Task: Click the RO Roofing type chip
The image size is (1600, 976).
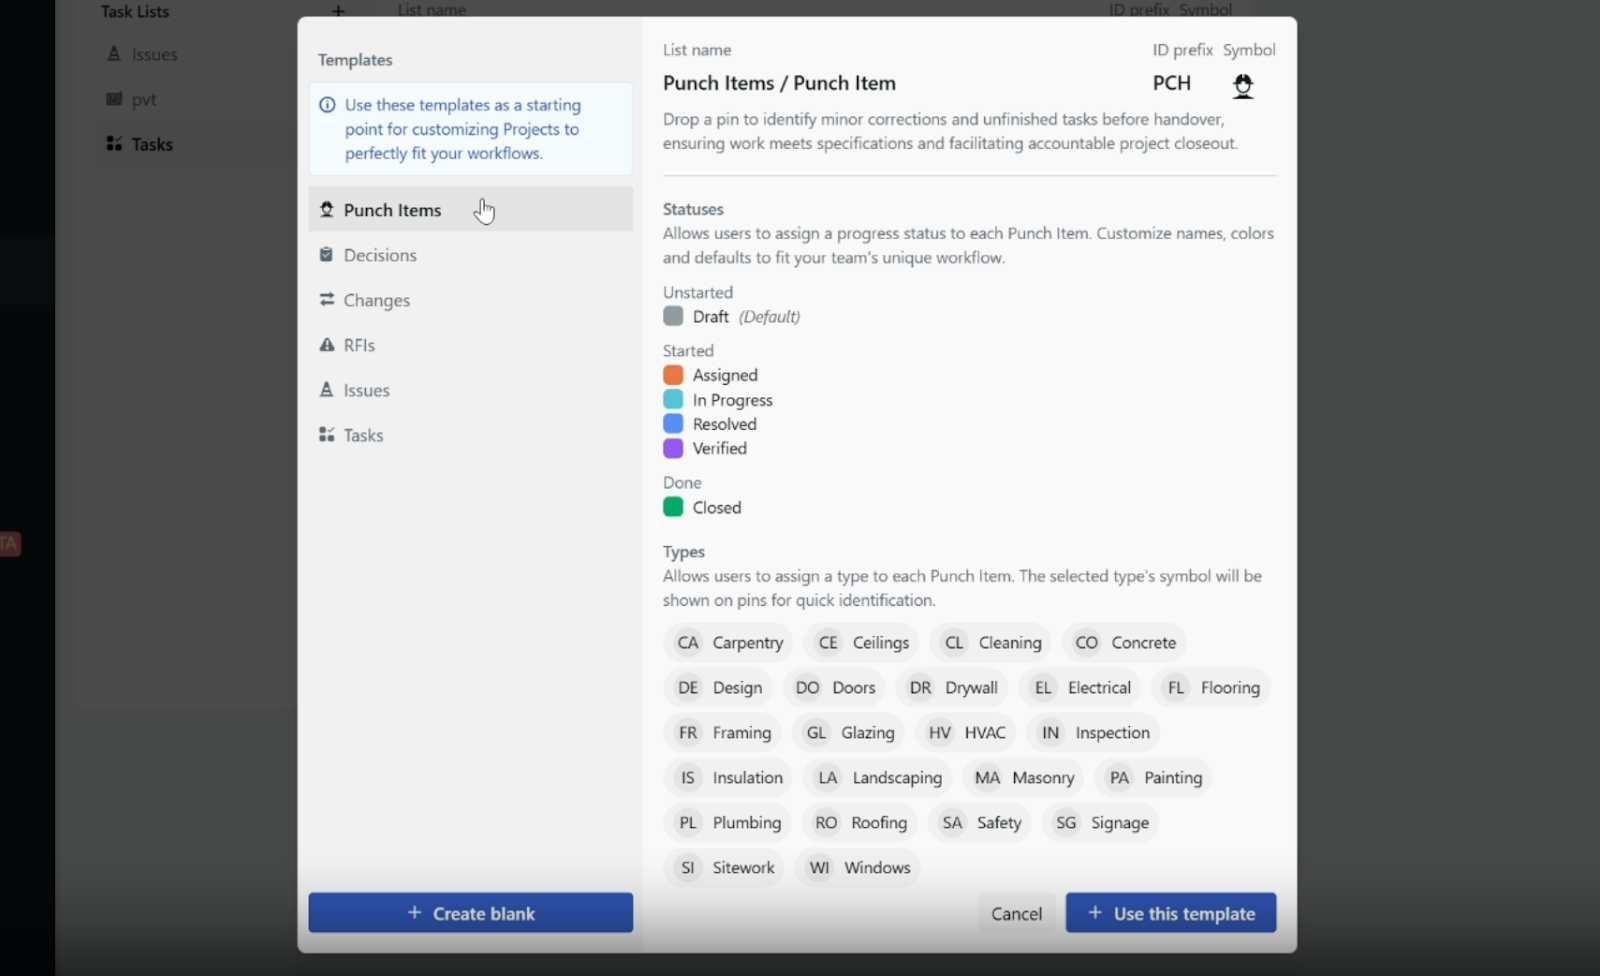Action: coord(860,823)
